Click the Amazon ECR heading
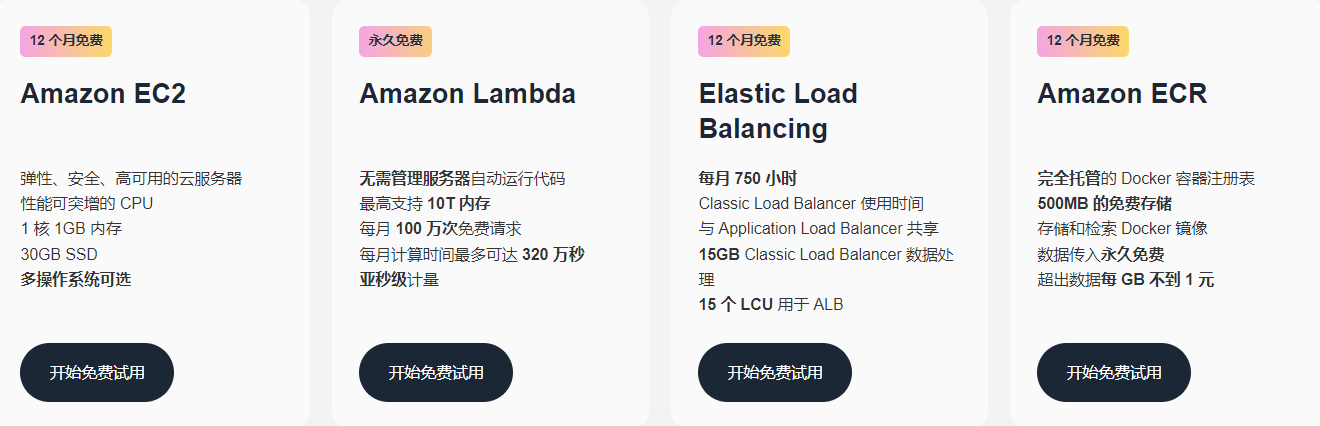1320x426 pixels. [1122, 94]
